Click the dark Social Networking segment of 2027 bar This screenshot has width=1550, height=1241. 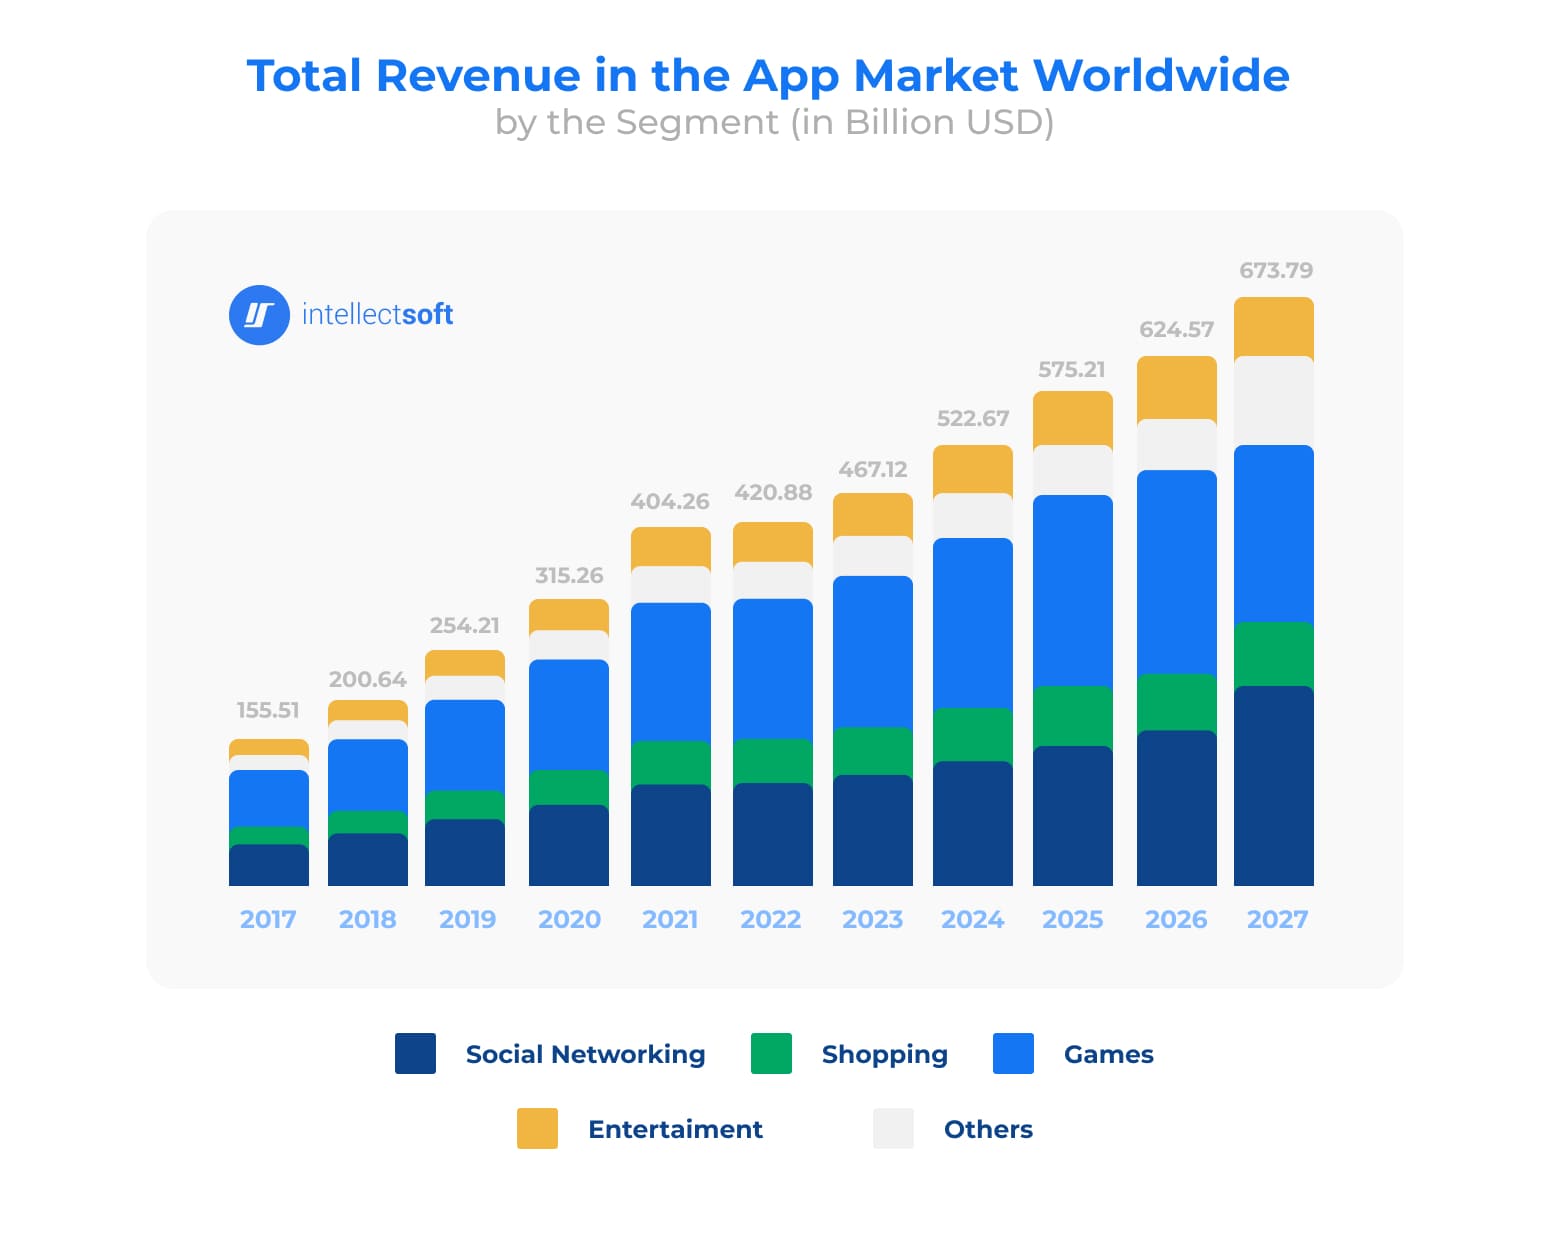pyautogui.click(x=1275, y=785)
